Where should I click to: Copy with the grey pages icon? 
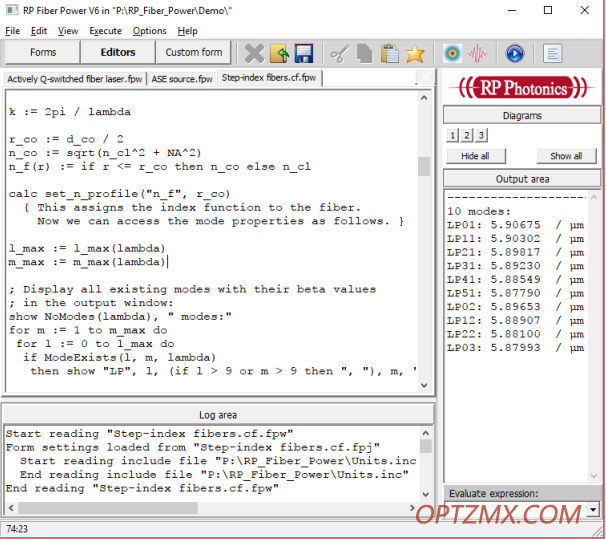364,53
